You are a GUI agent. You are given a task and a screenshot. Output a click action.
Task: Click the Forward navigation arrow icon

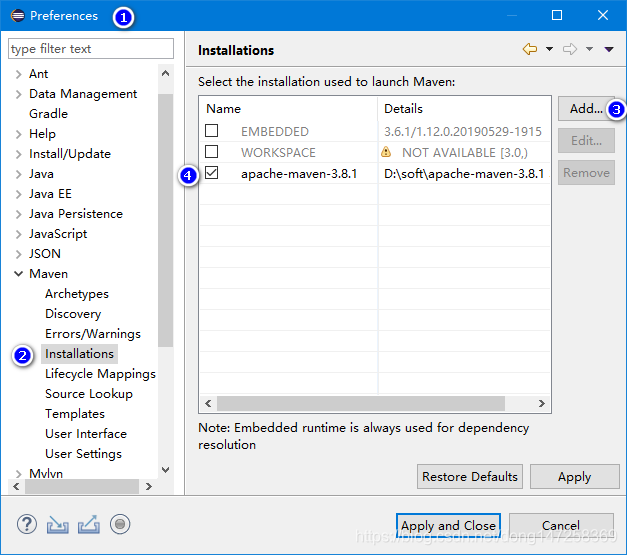click(570, 49)
